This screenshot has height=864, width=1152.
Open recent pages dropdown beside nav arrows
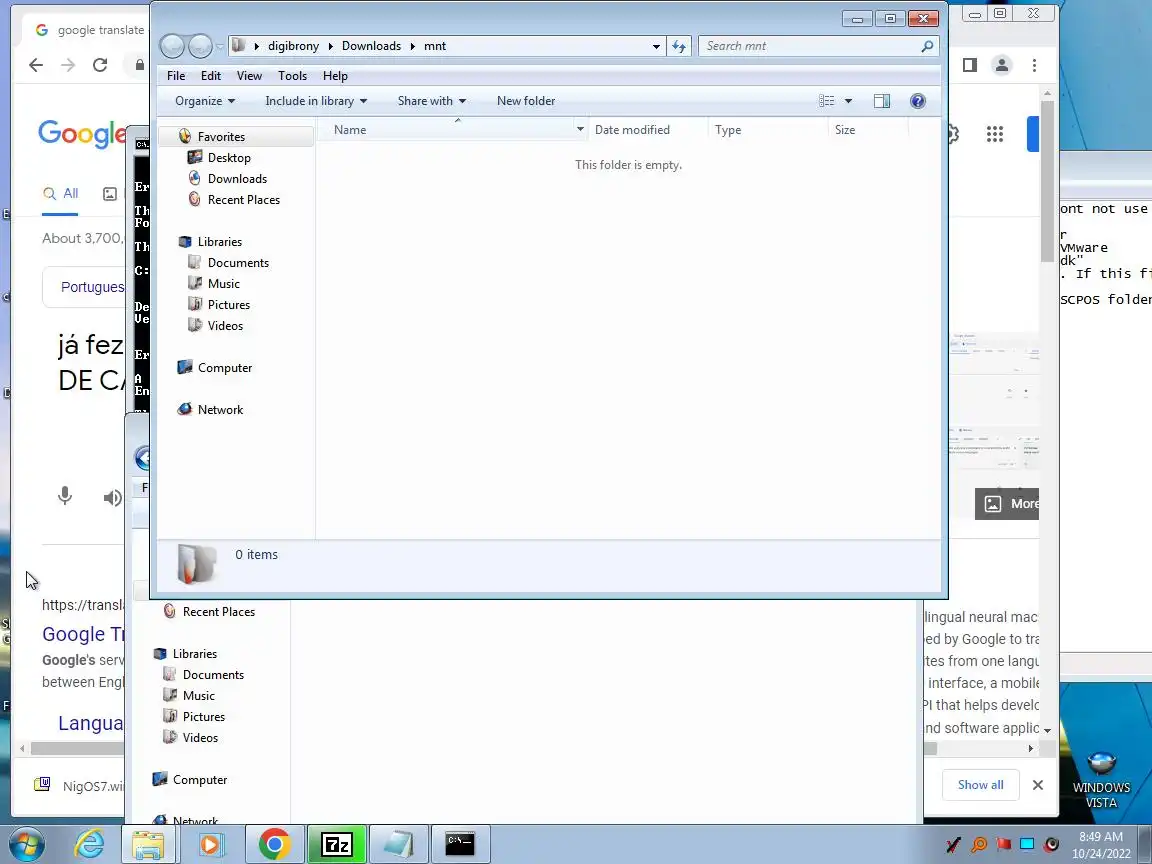(x=220, y=46)
